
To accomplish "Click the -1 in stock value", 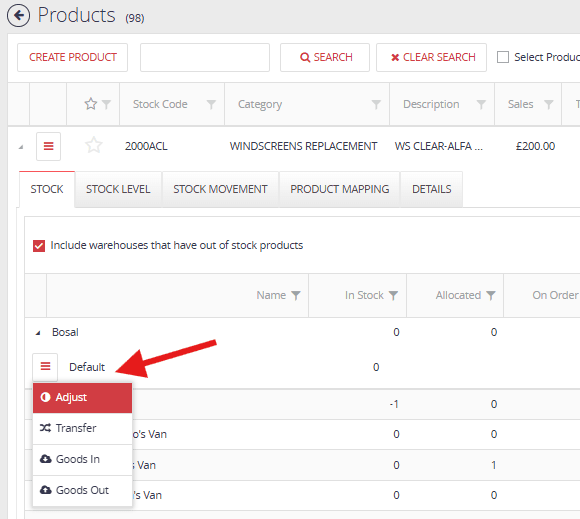I will (394, 404).
